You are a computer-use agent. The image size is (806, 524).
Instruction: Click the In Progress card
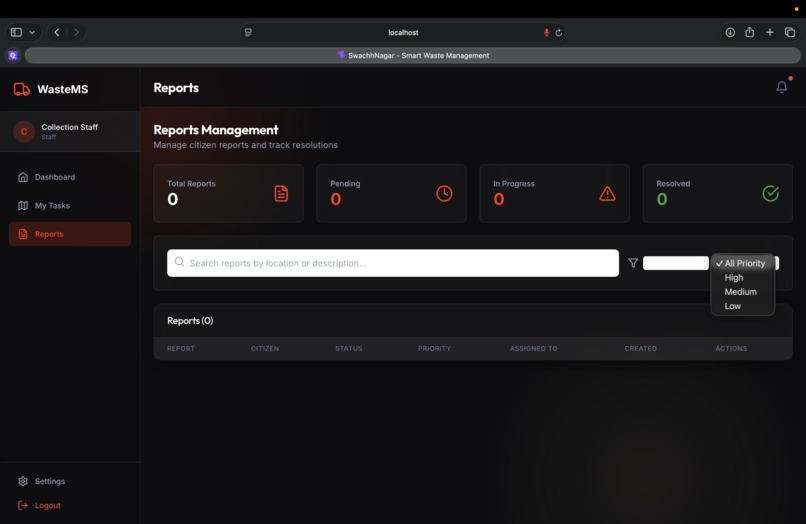point(554,193)
